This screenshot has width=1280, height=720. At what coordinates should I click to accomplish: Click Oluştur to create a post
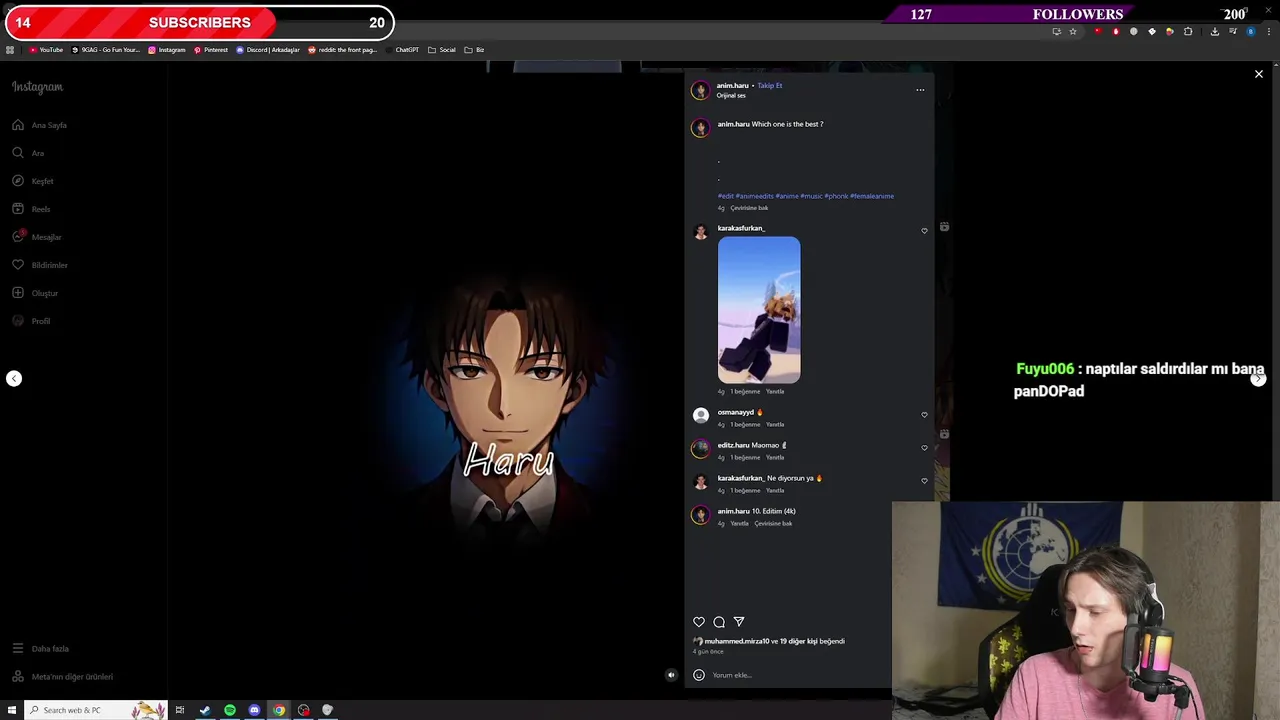click(35, 293)
